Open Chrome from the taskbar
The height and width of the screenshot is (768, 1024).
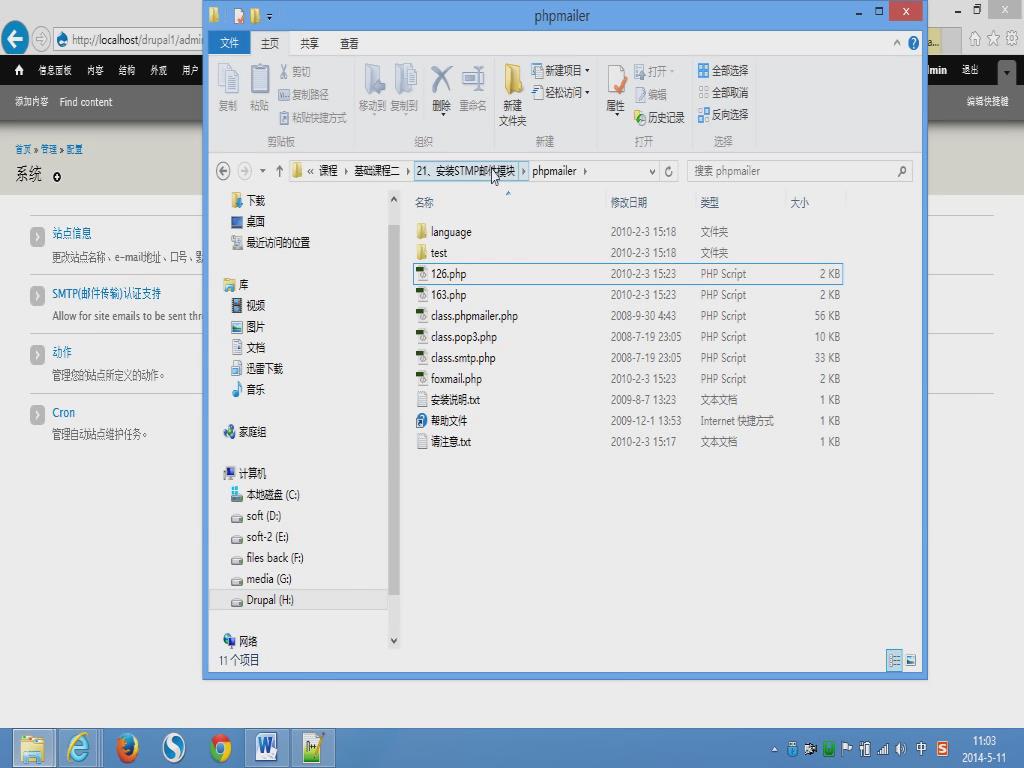[221, 748]
